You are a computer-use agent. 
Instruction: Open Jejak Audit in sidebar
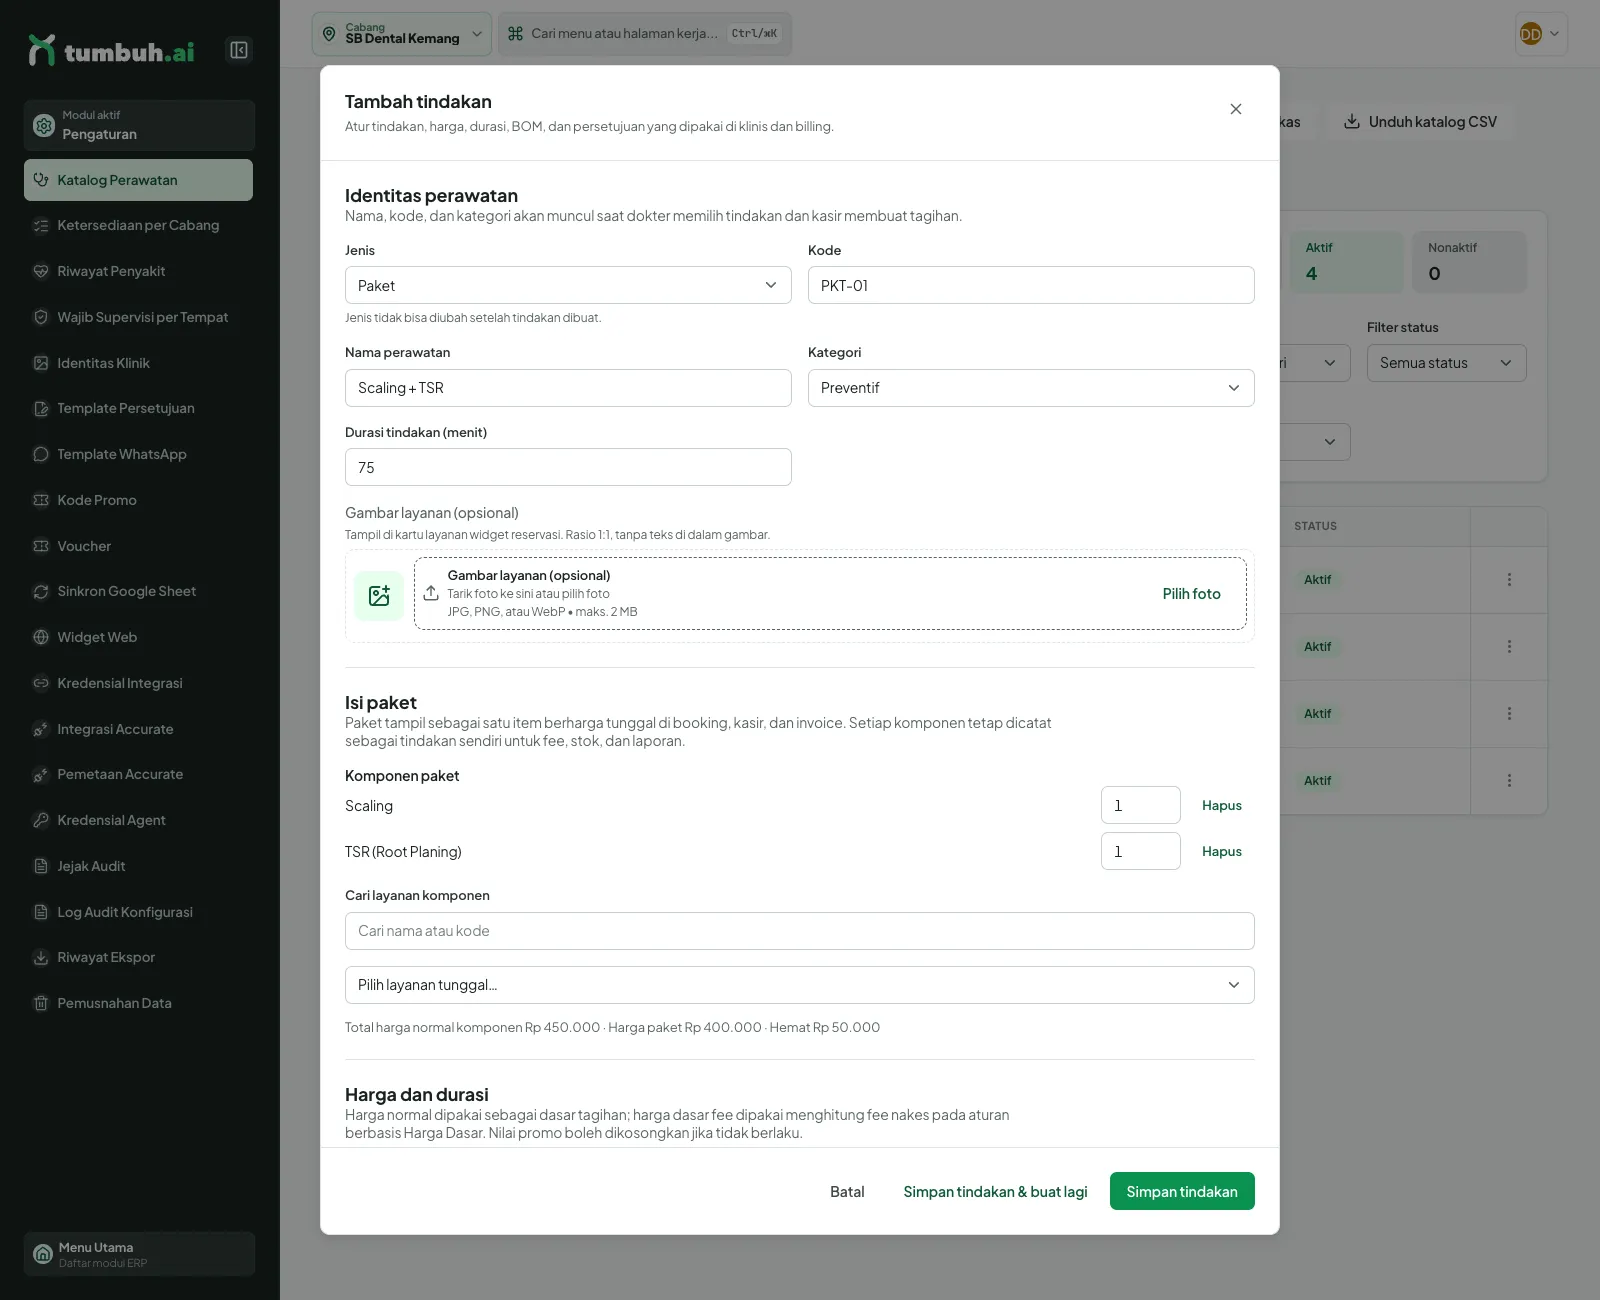coord(138,866)
